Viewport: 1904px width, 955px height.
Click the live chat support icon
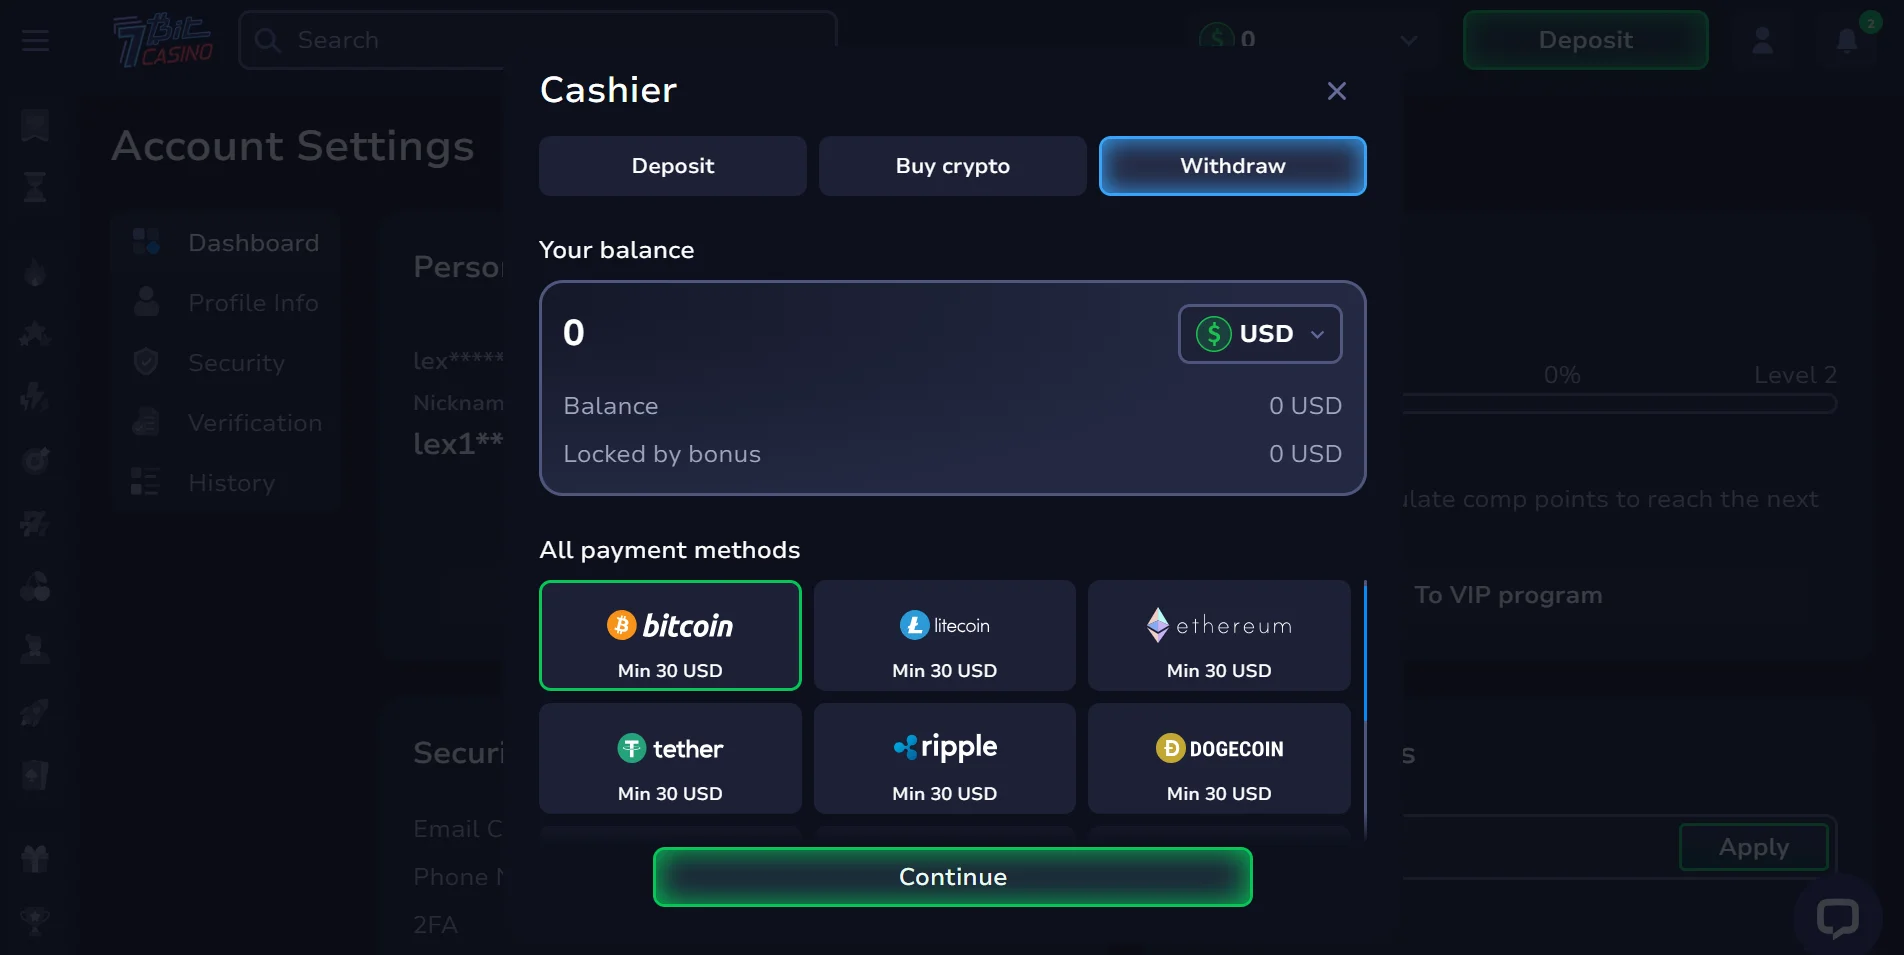pyautogui.click(x=1837, y=917)
